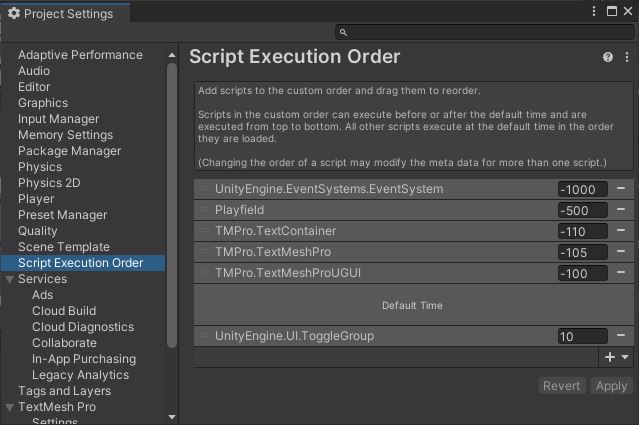The height and width of the screenshot is (425, 639).
Task: Select Physics in the sidebar
Action: pos(40,167)
